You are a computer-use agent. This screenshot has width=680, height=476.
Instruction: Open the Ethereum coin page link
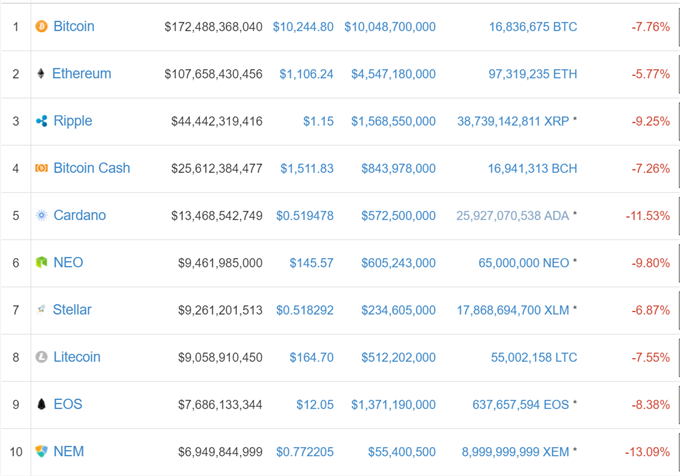82,74
